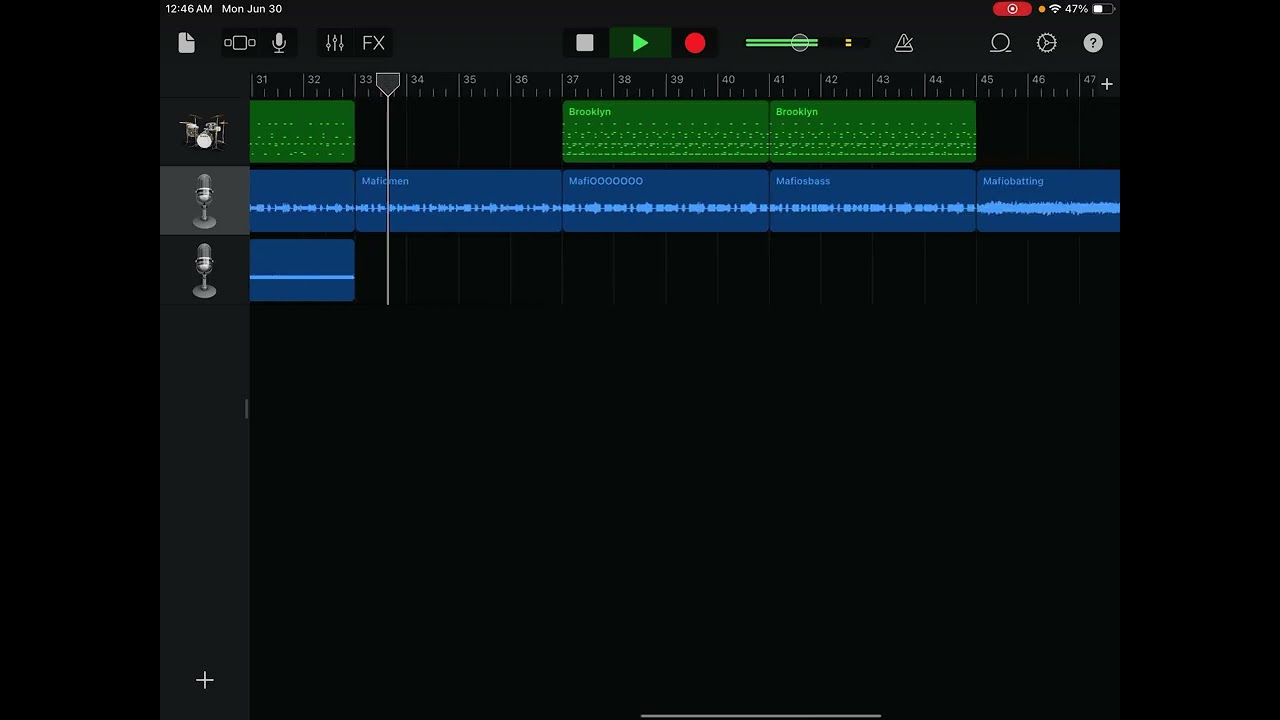
Task: Select the Mafiobatting audio region
Action: 1048,201
